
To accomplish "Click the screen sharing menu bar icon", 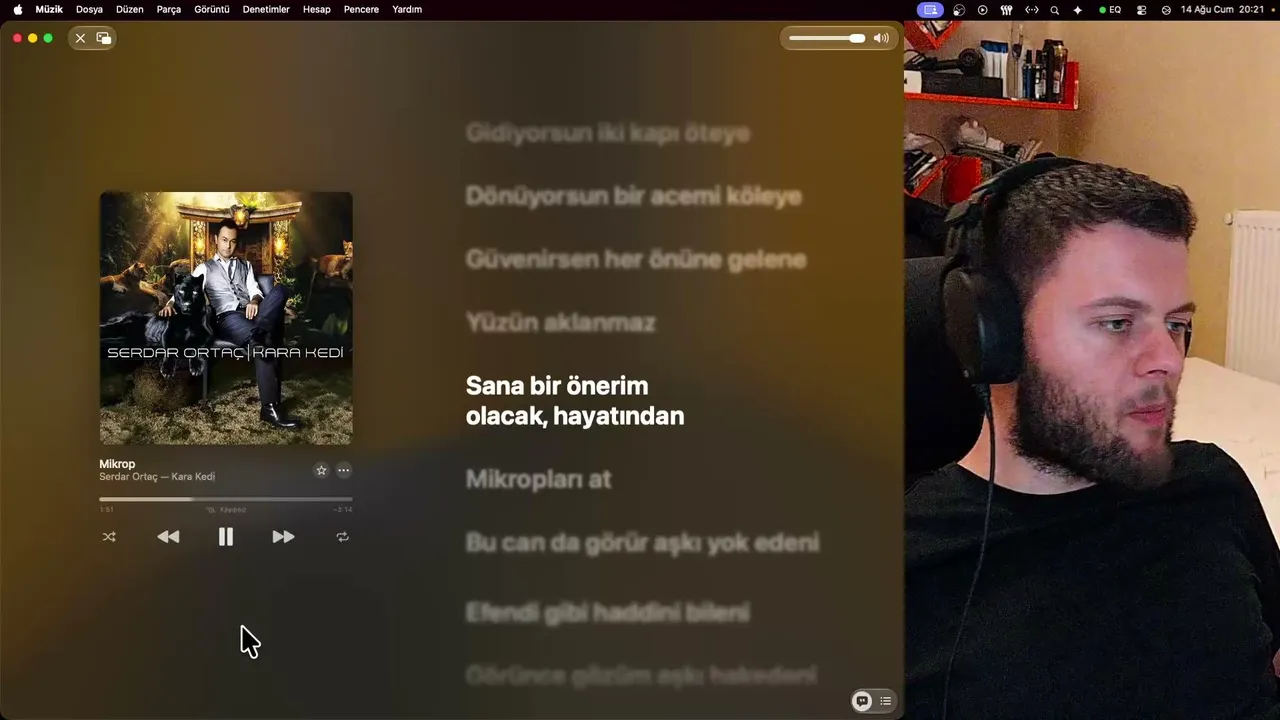I will click(x=930, y=9).
